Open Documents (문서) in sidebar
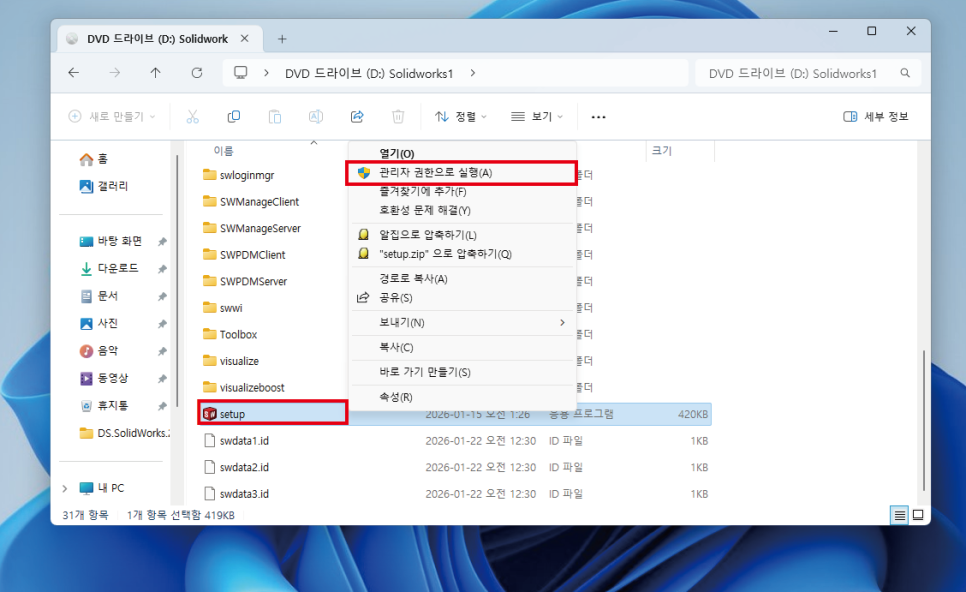Screen dimensions: 966x592 pyautogui.click(x=99, y=296)
